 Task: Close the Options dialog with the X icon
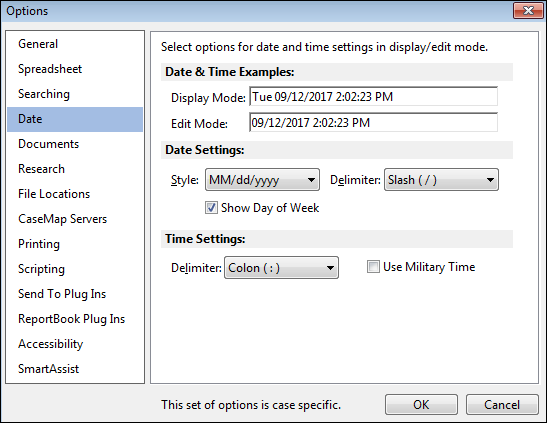click(528, 10)
